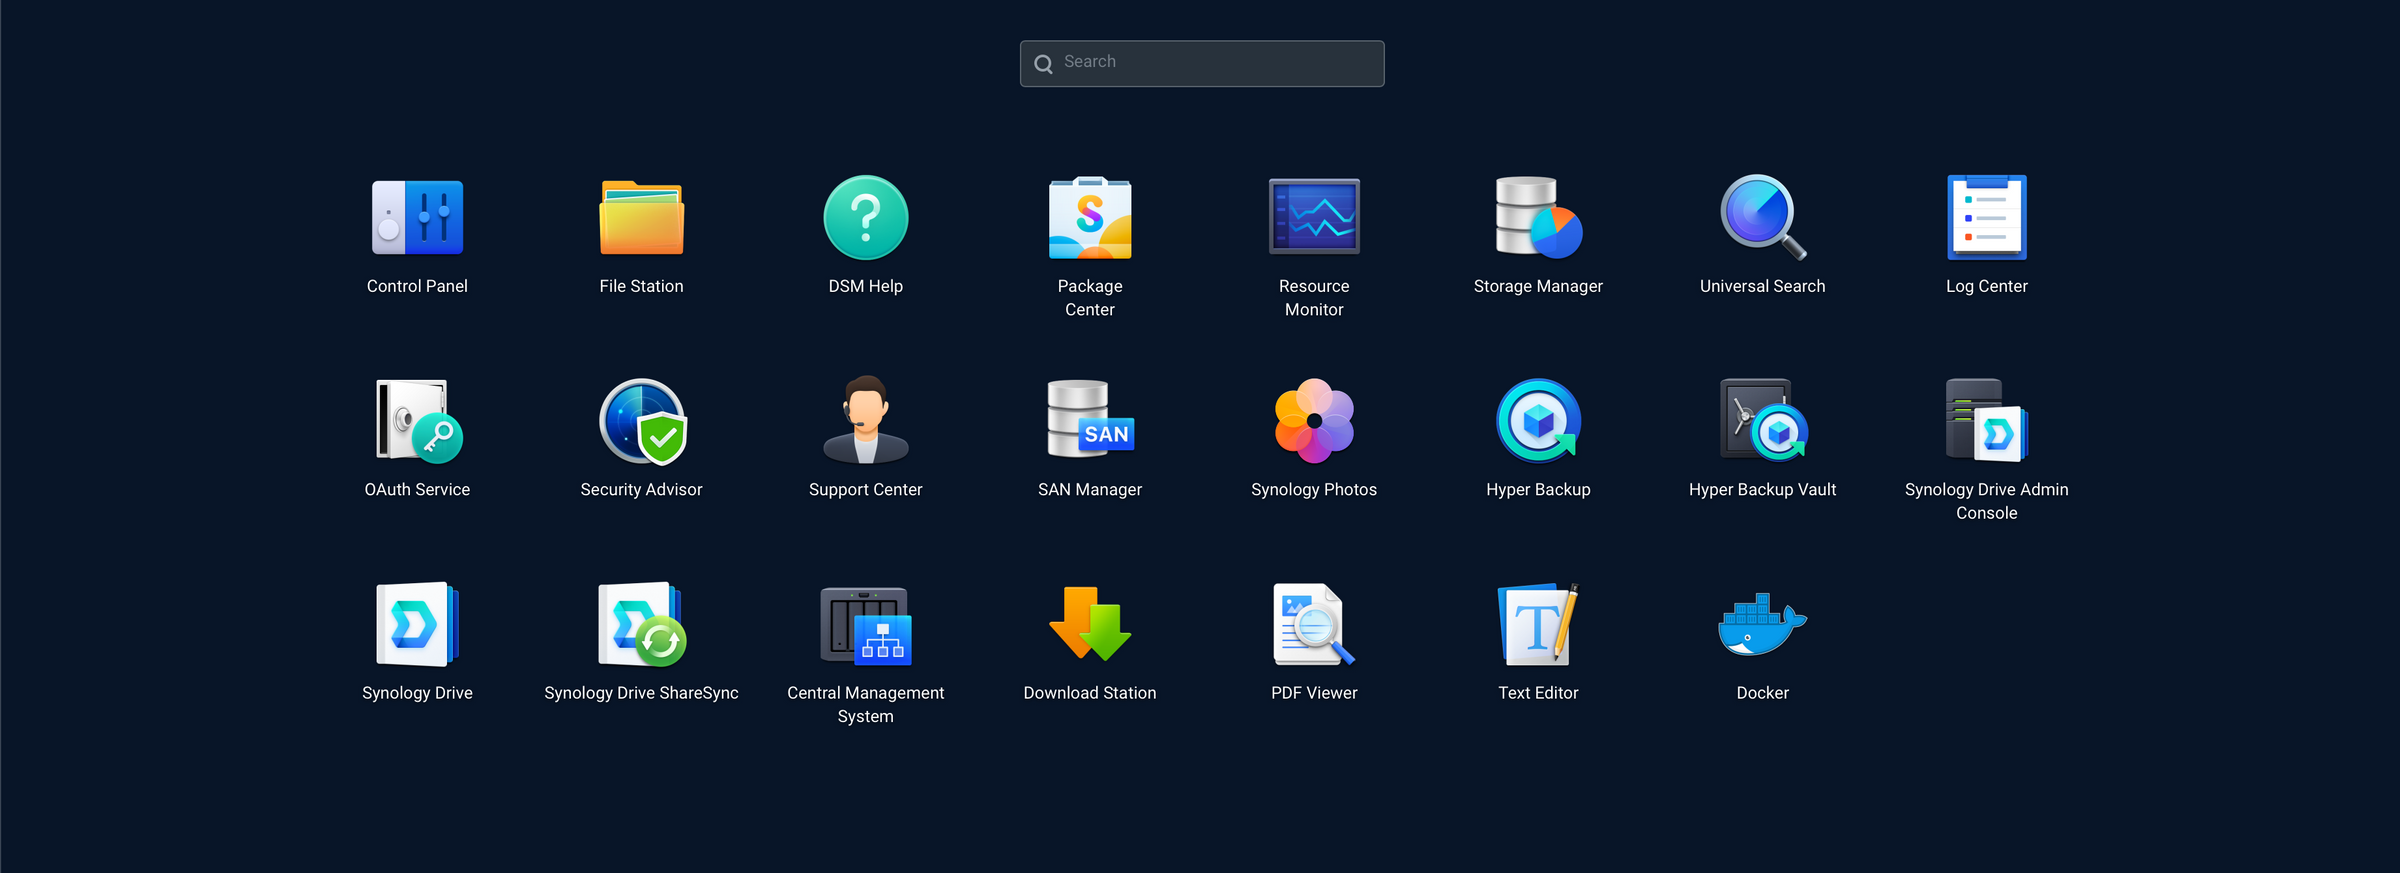Open Hyper Backup Vault
The width and height of the screenshot is (2400, 873).
(x=1762, y=420)
